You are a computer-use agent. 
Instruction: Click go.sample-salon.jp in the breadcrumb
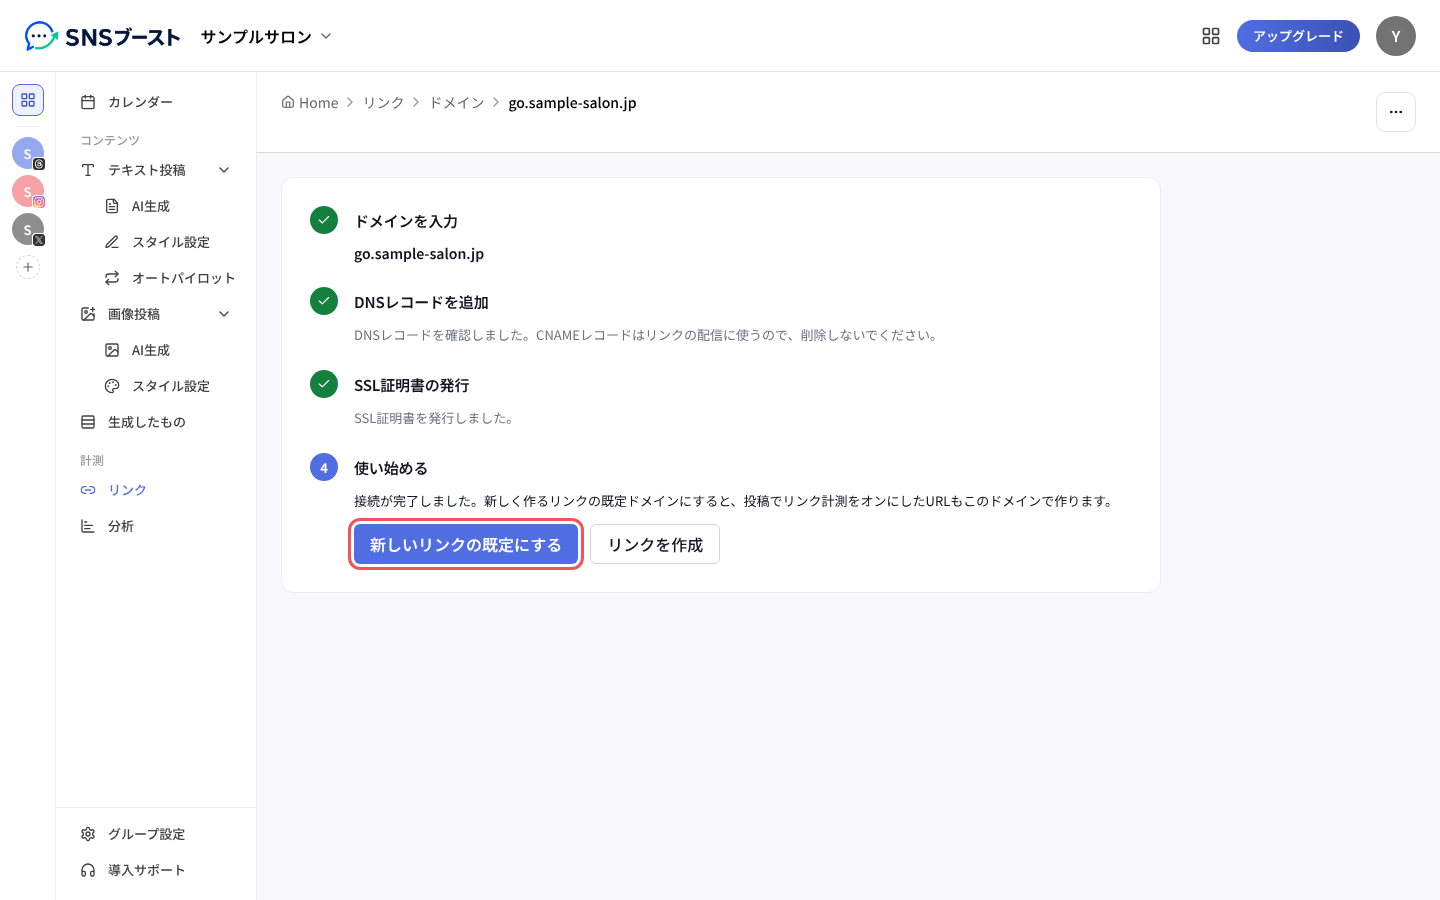tap(572, 102)
